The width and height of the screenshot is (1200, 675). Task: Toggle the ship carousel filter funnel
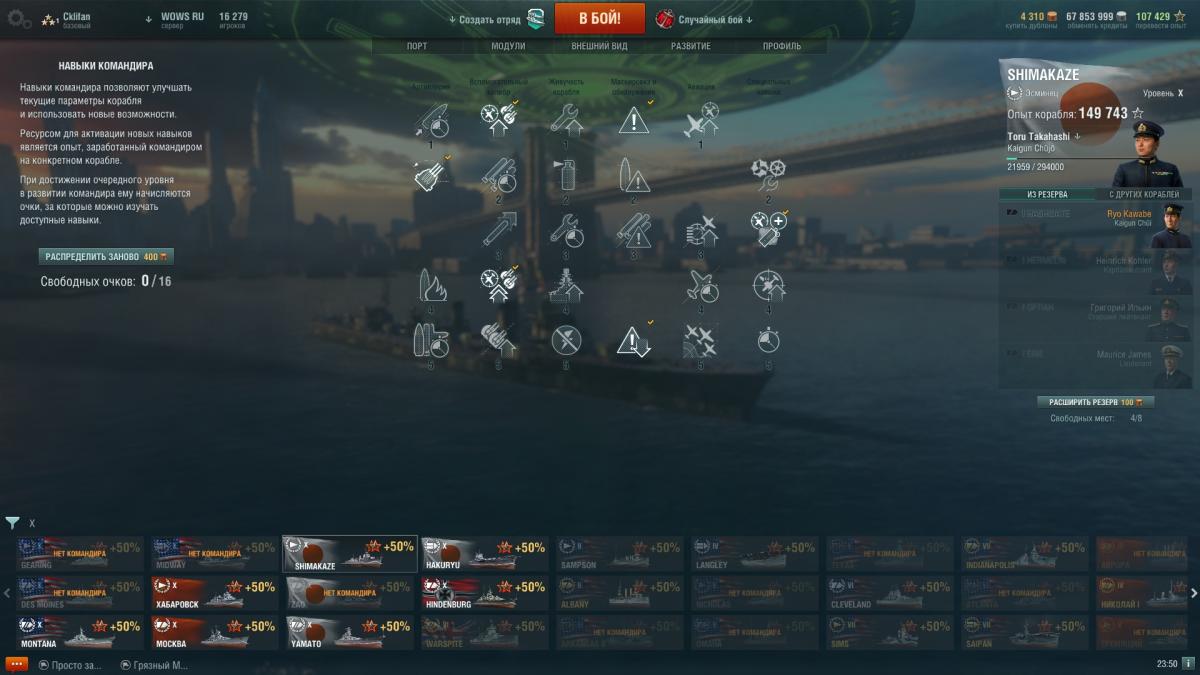coord(12,523)
